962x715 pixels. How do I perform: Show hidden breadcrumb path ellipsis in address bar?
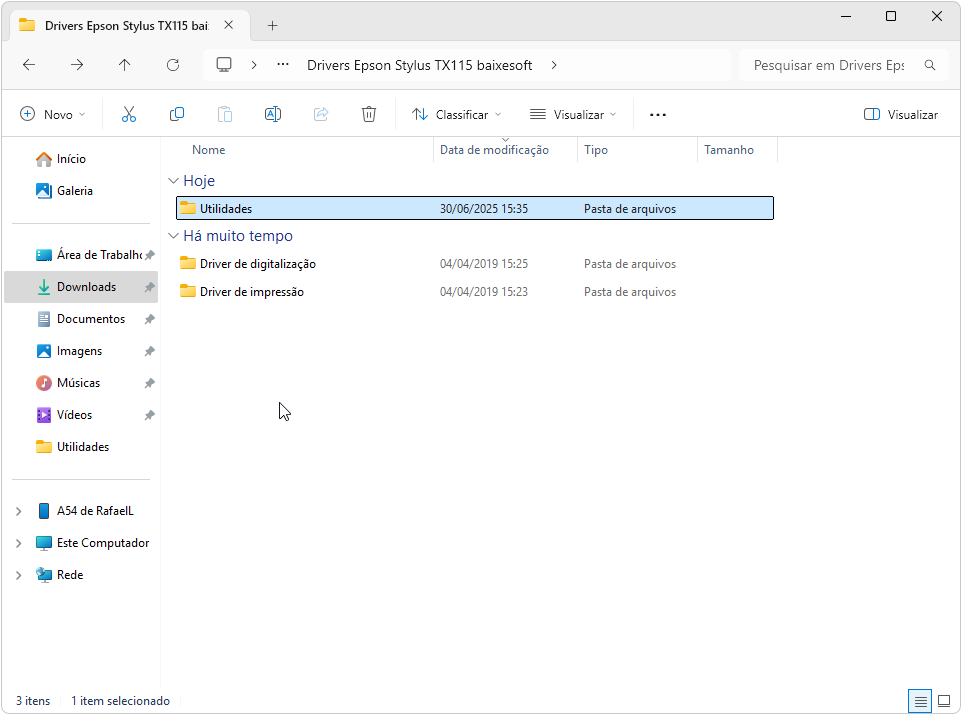coord(283,64)
